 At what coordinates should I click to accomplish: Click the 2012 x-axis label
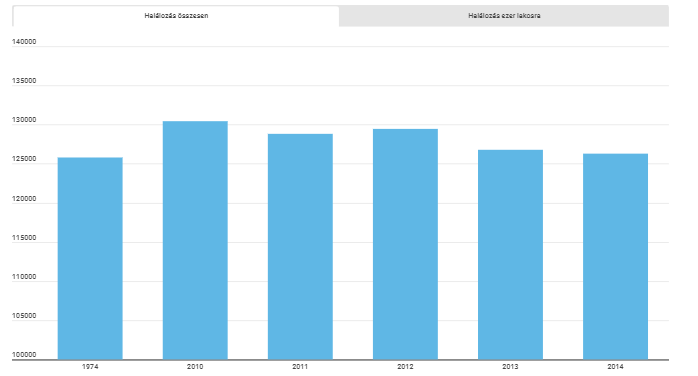coord(405,367)
